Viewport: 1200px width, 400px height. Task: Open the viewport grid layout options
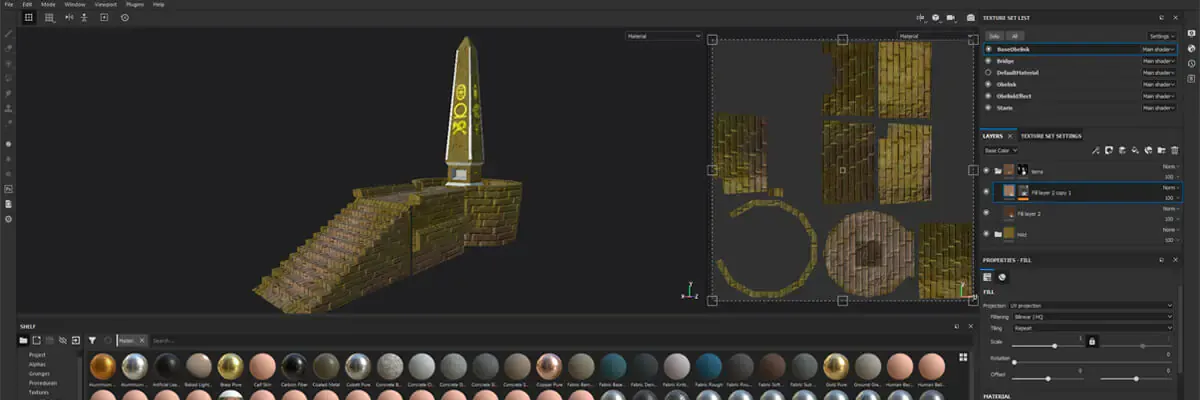click(49, 17)
